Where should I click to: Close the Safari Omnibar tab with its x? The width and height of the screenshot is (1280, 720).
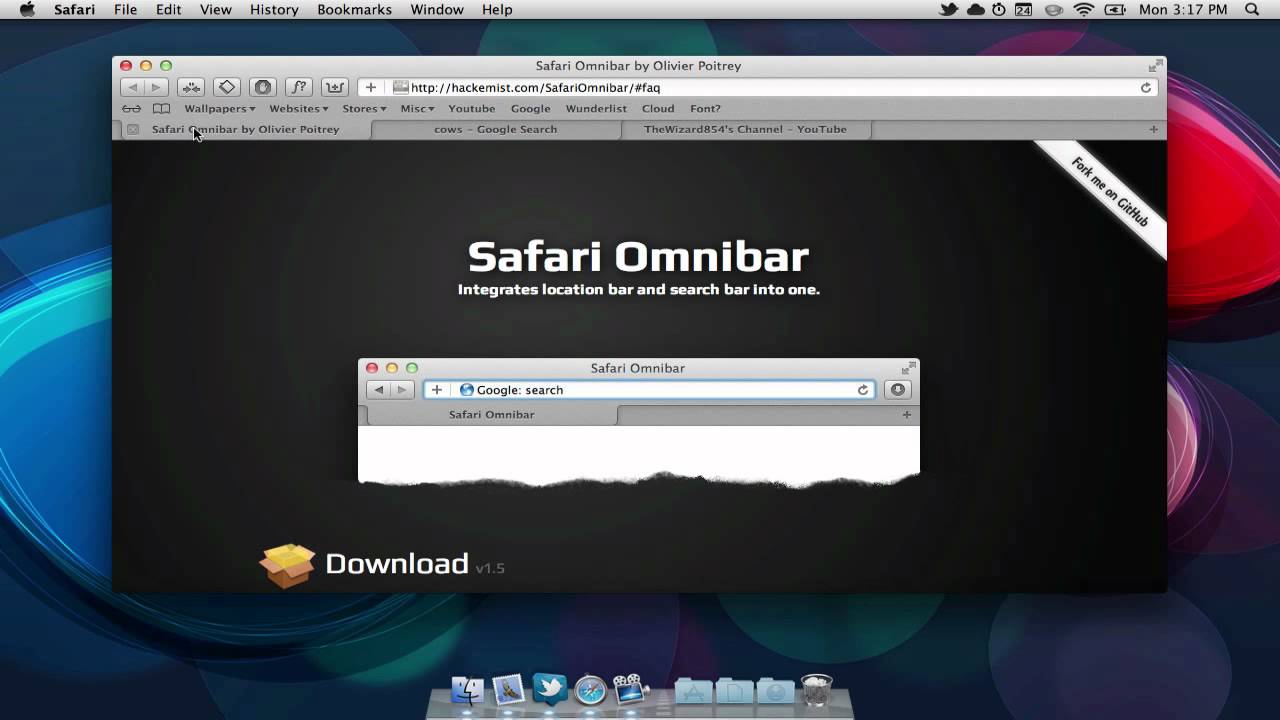pyautogui.click(x=132, y=129)
